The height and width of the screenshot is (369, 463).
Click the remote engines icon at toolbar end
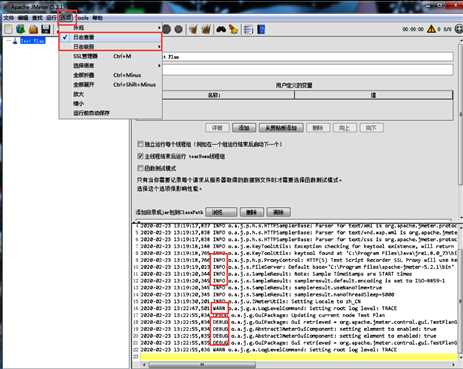(458, 29)
